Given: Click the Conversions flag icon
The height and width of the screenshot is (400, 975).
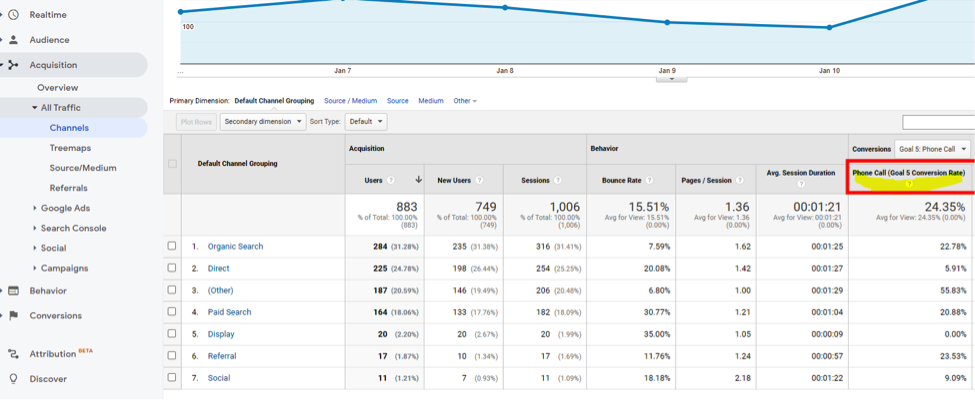Looking at the screenshot, I should click(14, 315).
